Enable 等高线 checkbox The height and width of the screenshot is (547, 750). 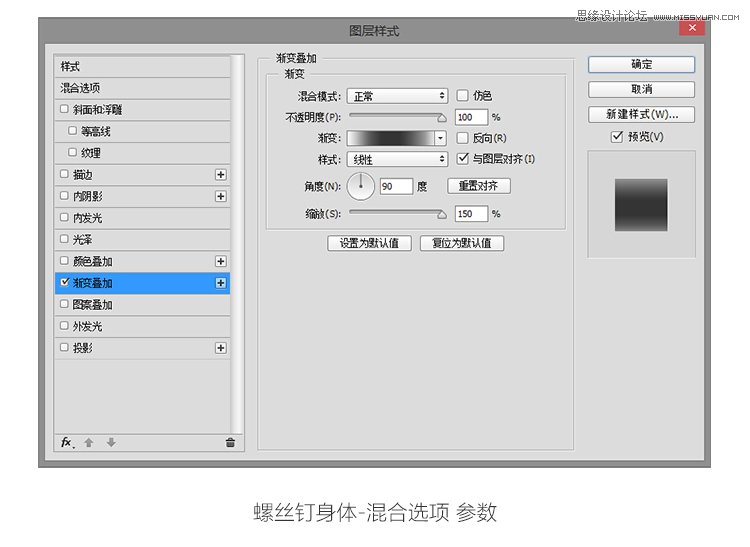pyautogui.click(x=72, y=131)
